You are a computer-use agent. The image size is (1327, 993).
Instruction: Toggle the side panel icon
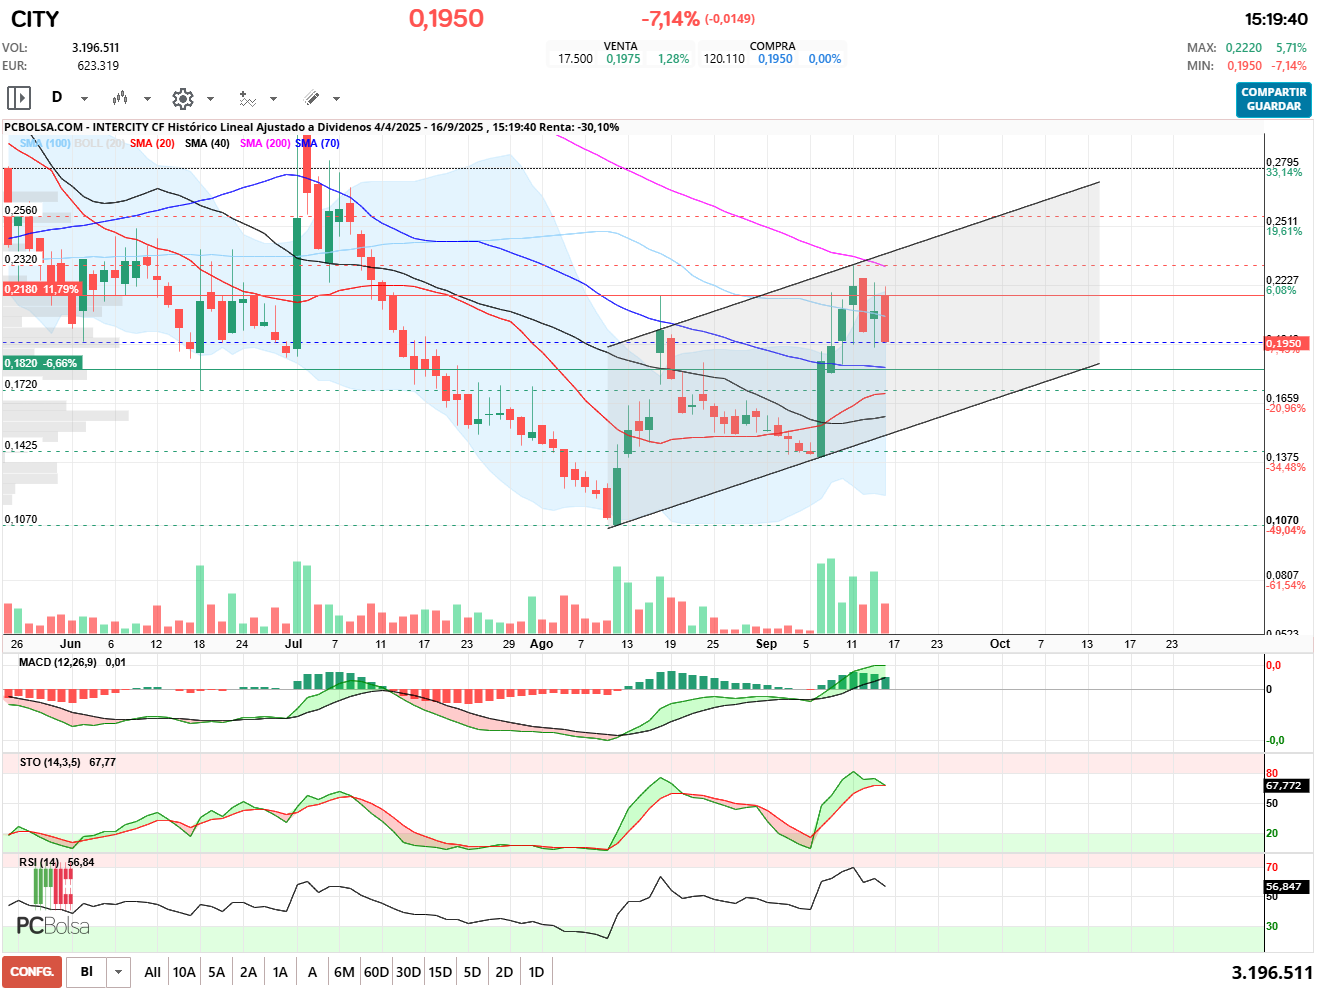pyautogui.click(x=19, y=98)
